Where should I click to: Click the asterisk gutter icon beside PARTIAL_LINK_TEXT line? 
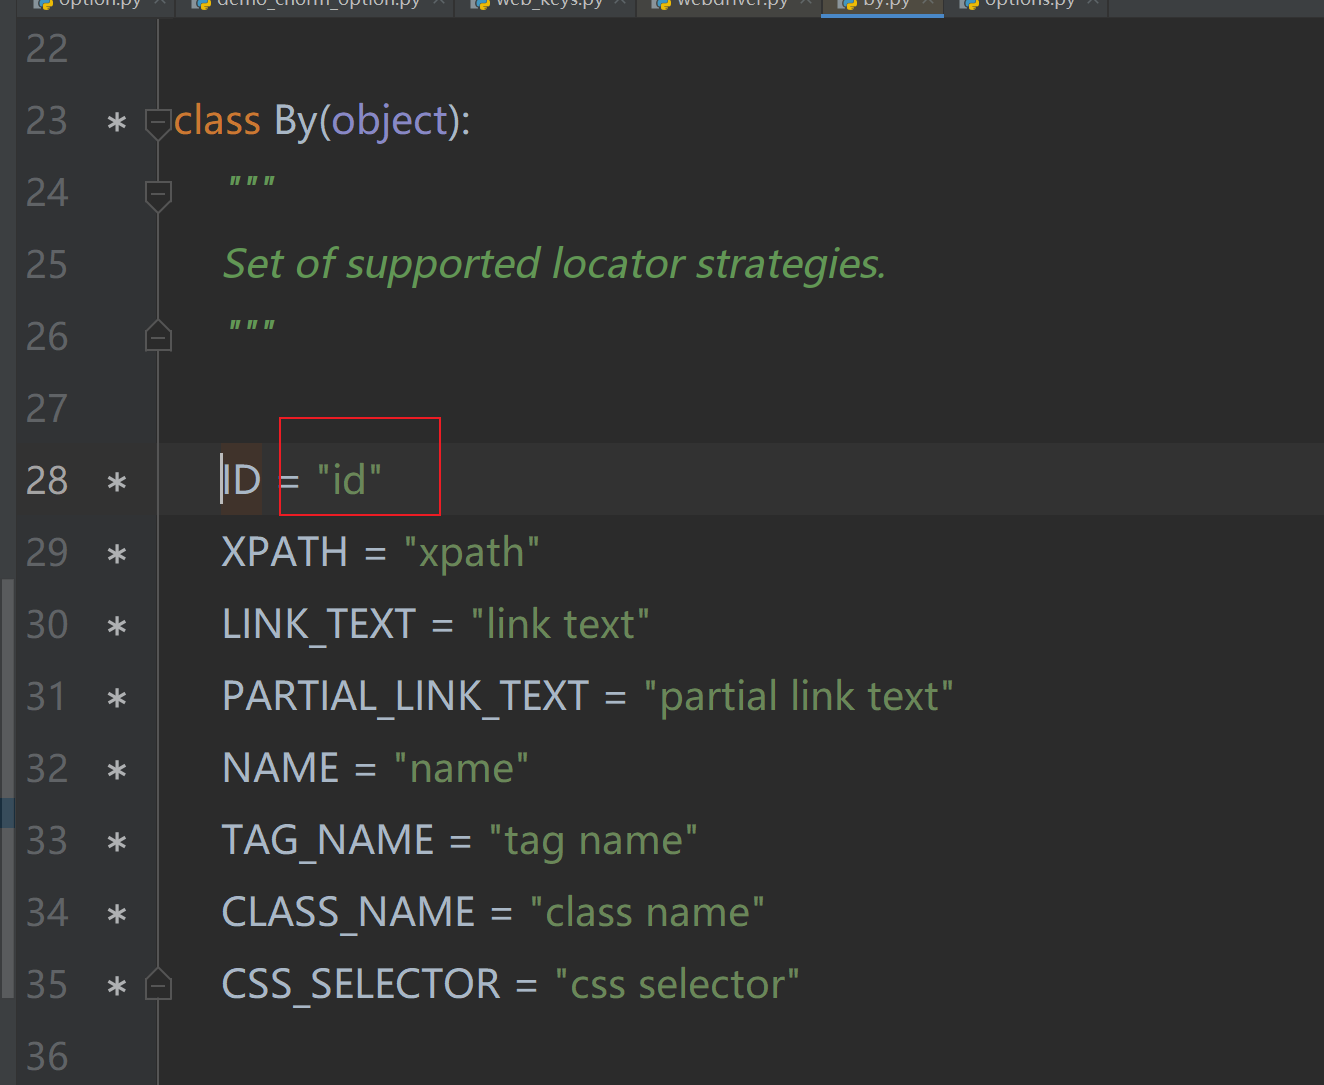pyautogui.click(x=117, y=700)
